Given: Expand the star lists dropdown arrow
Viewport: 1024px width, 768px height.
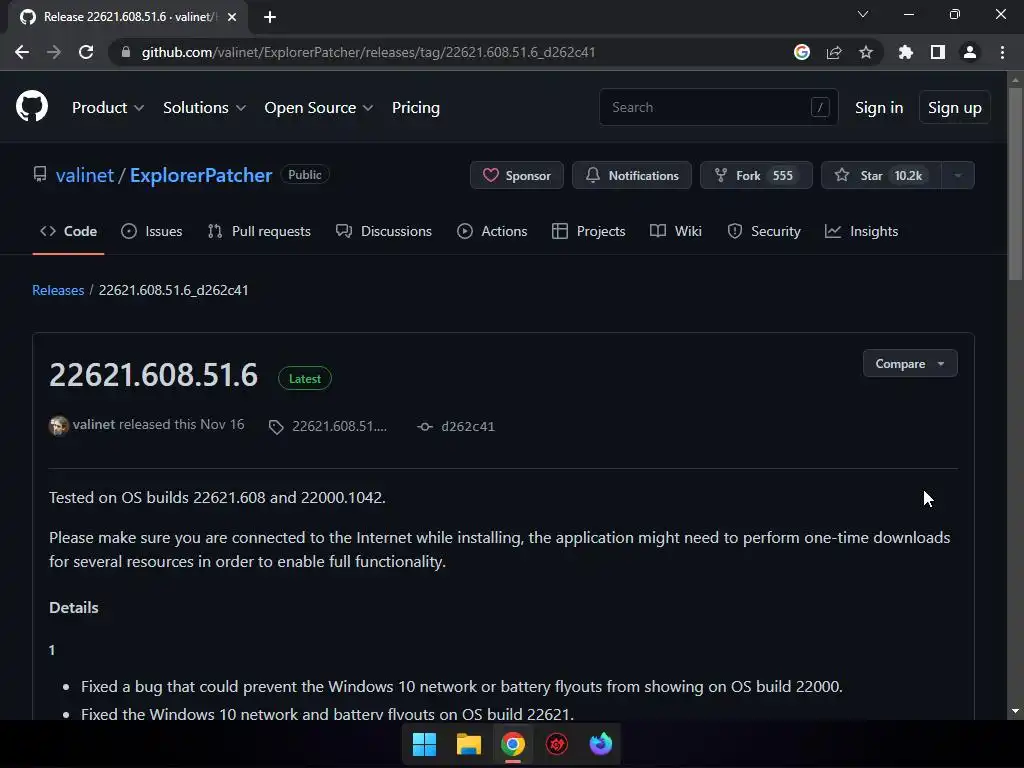Looking at the screenshot, I should pyautogui.click(x=958, y=175).
